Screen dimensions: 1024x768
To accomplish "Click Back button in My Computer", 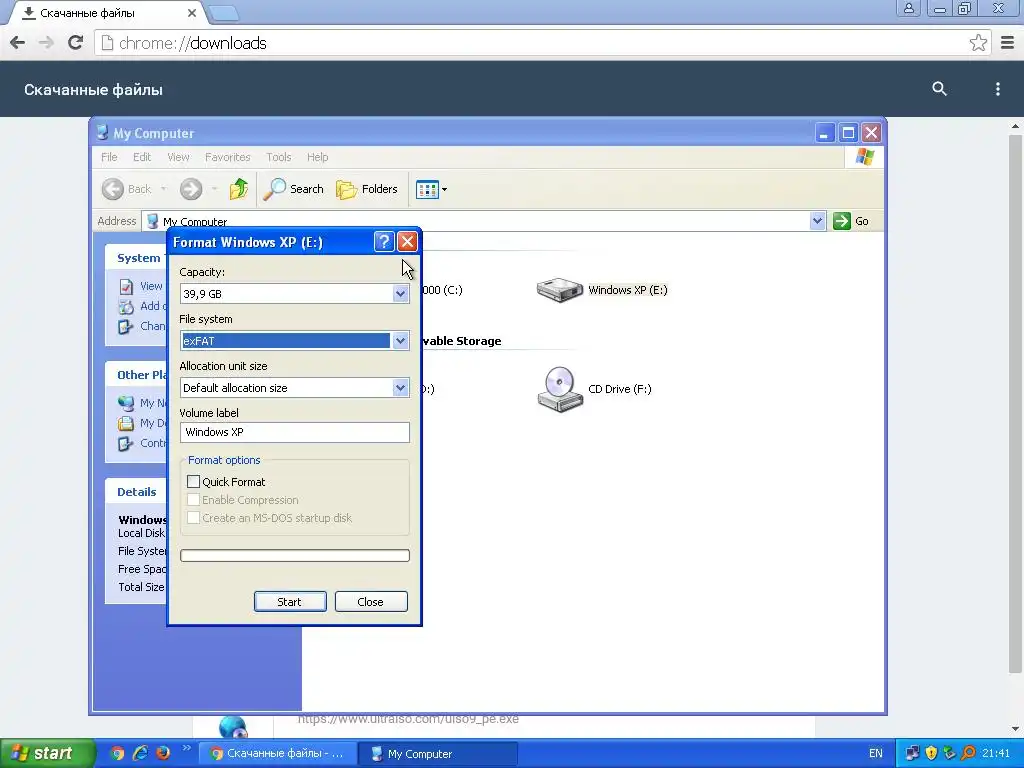I will [x=127, y=189].
